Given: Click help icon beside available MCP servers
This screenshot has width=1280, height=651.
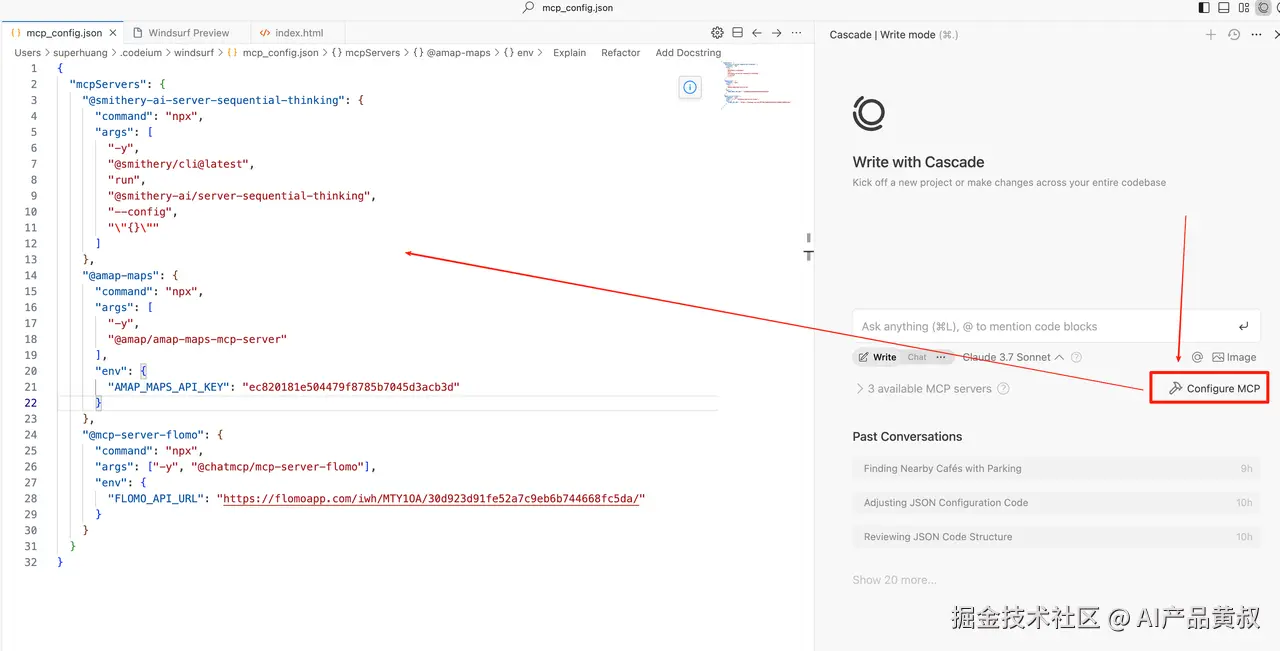Looking at the screenshot, I should click(1003, 389).
